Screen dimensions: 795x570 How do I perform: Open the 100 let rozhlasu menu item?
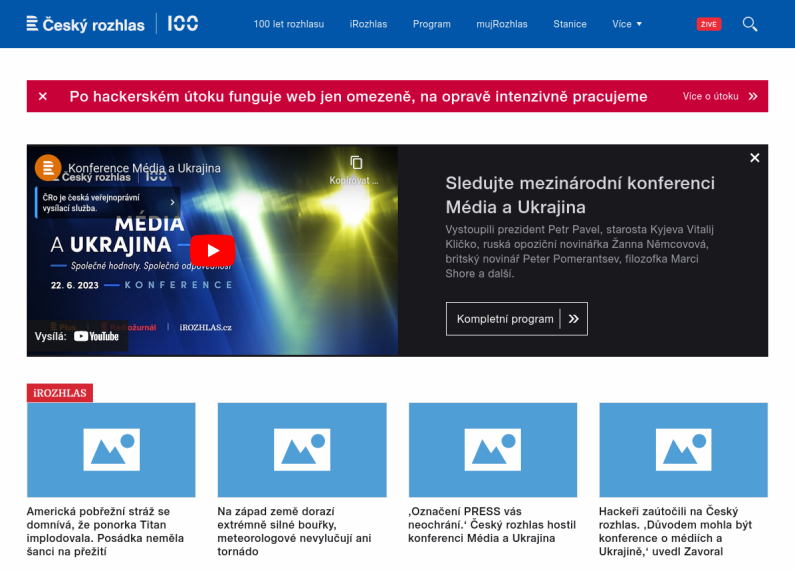[288, 24]
